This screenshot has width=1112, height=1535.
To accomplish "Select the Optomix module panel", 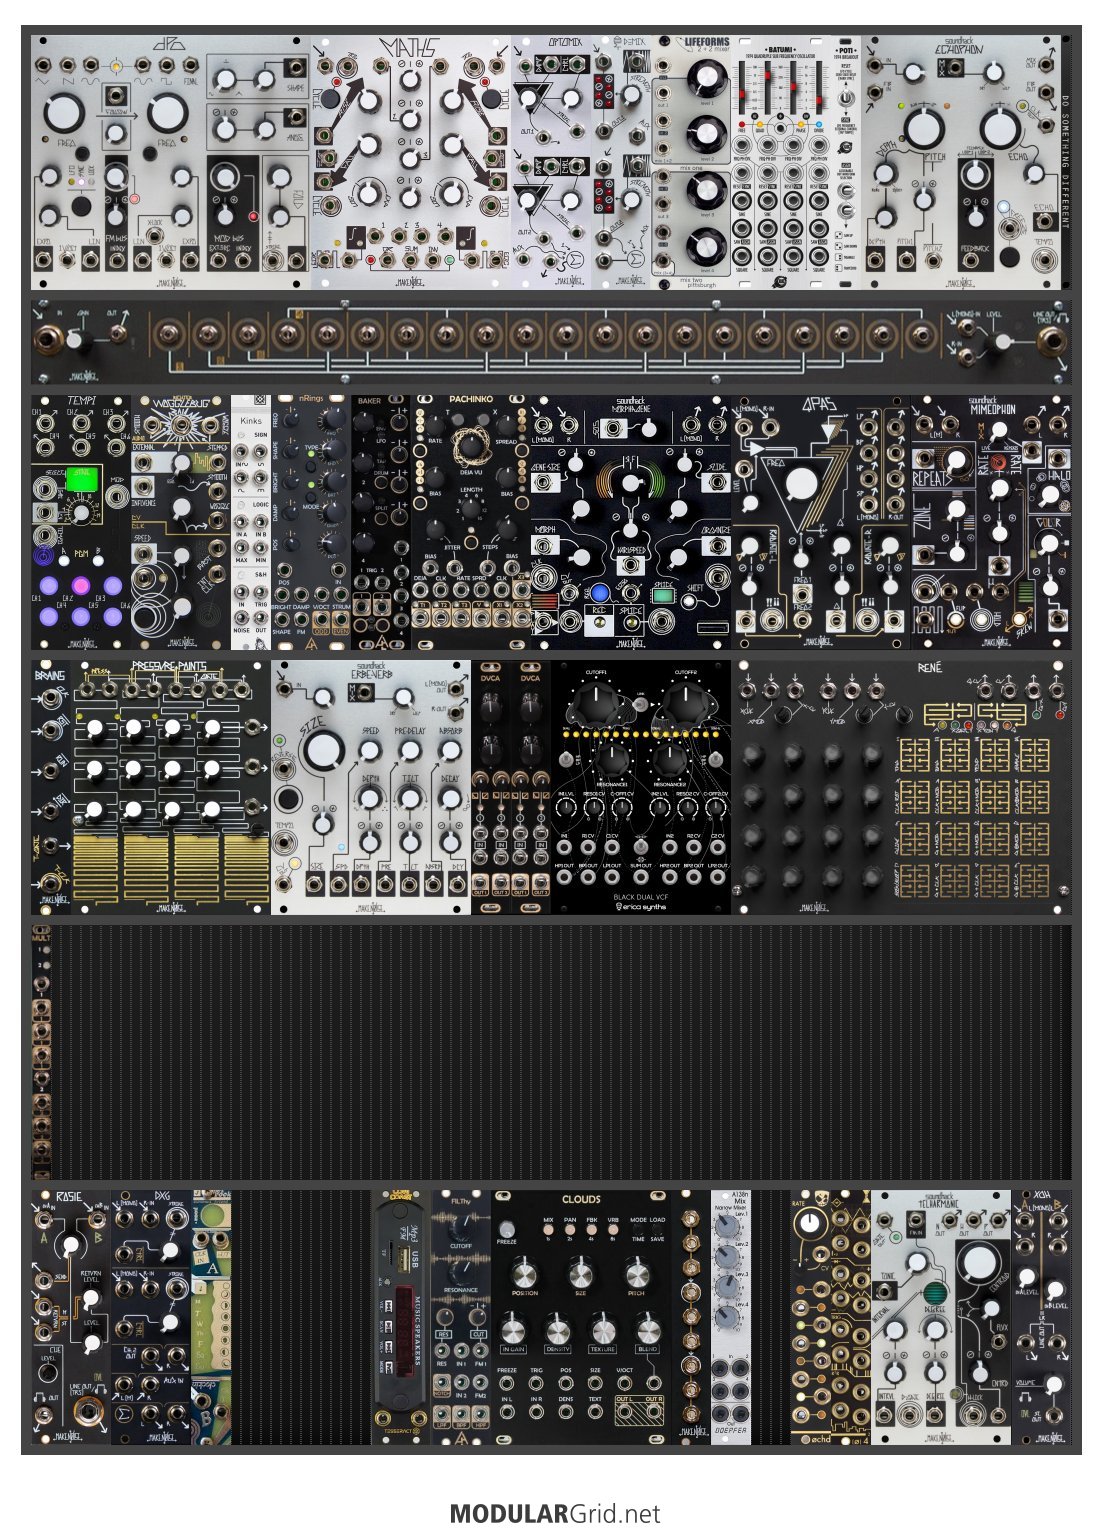I will tap(552, 163).
